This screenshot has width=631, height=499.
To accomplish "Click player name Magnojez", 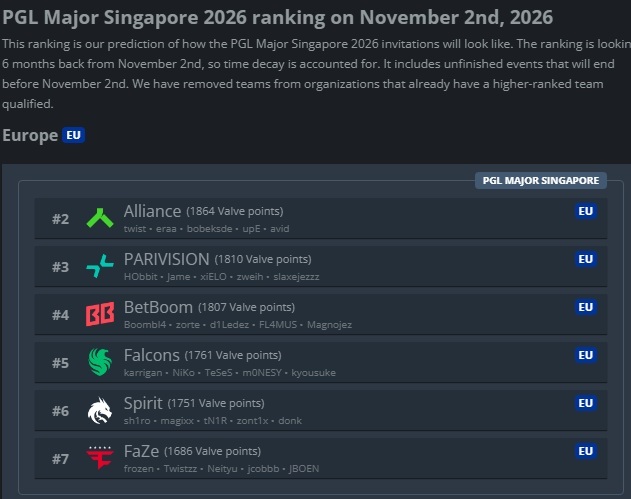I will (x=329, y=324).
